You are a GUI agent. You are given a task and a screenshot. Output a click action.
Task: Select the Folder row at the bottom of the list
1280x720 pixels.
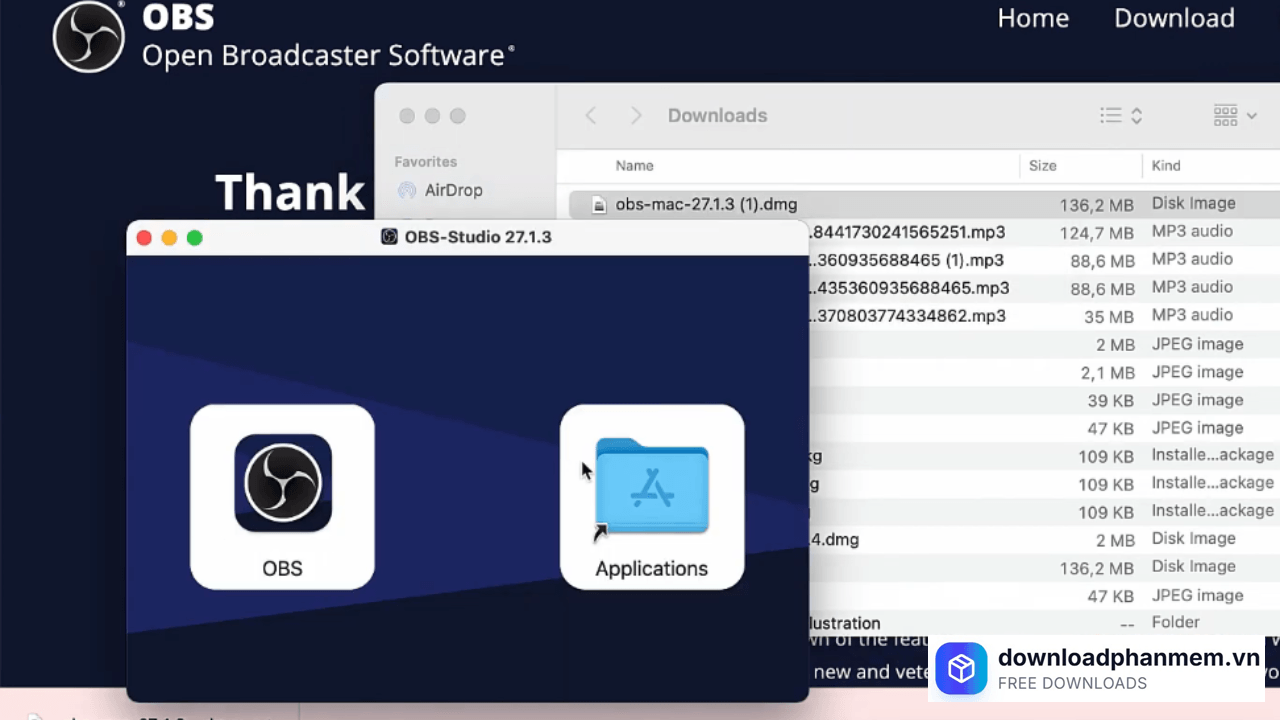pyautogui.click(x=1044, y=622)
